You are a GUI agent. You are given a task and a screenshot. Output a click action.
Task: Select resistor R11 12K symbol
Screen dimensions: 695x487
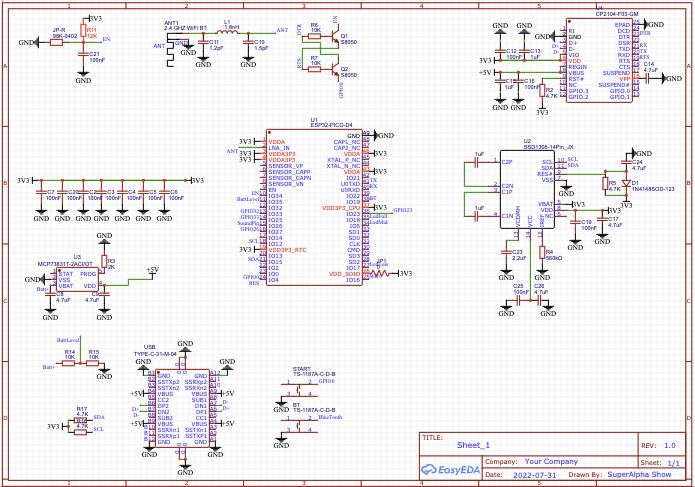tap(83, 30)
